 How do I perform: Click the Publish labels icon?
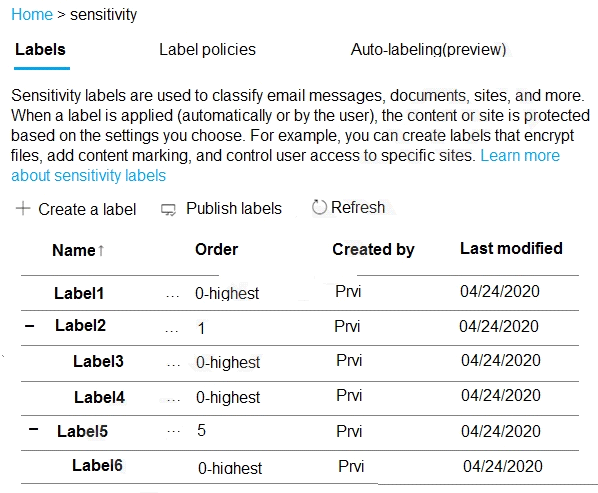tap(168, 210)
